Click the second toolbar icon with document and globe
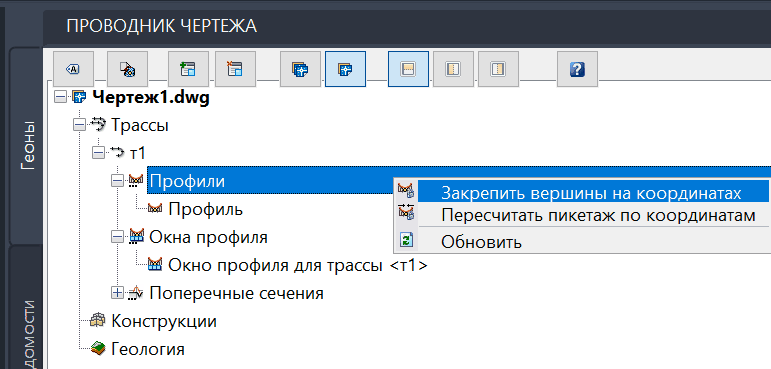The image size is (771, 369). (128, 69)
